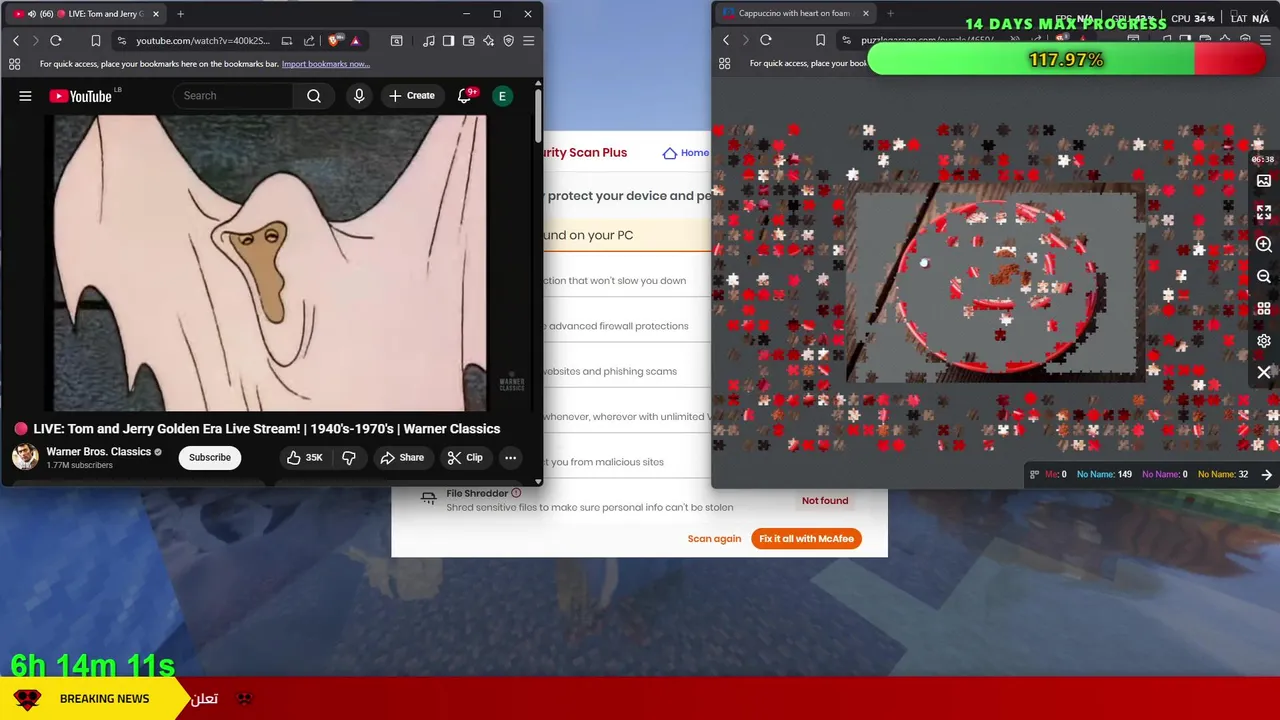
Task: Click the File Shredder info icon
Action: pos(516,493)
